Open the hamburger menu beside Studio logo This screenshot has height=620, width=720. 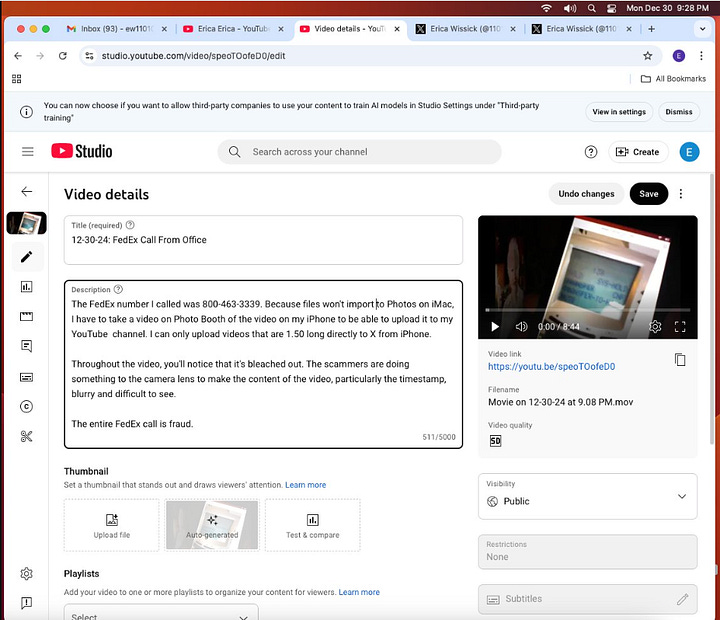(28, 152)
